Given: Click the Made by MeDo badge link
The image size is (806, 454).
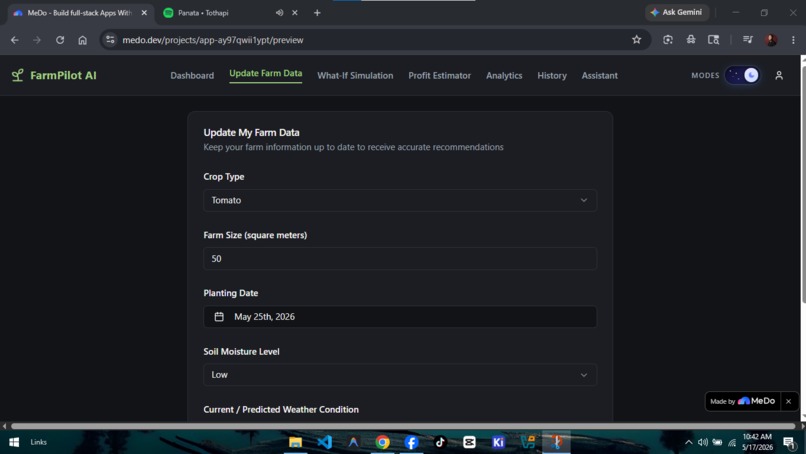Looking at the screenshot, I should coord(743,401).
